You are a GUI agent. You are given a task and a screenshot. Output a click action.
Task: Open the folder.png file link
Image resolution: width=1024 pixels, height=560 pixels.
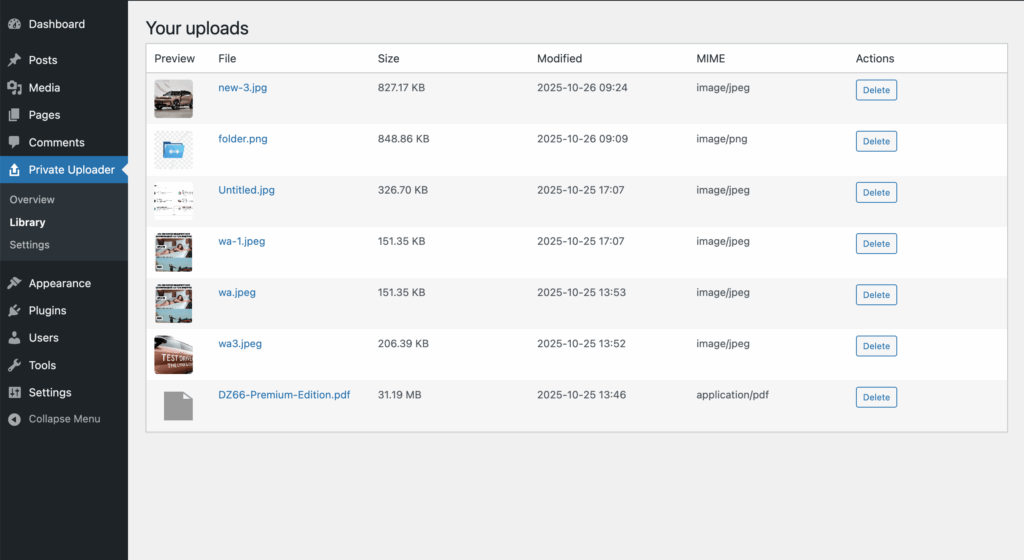[x=243, y=139]
